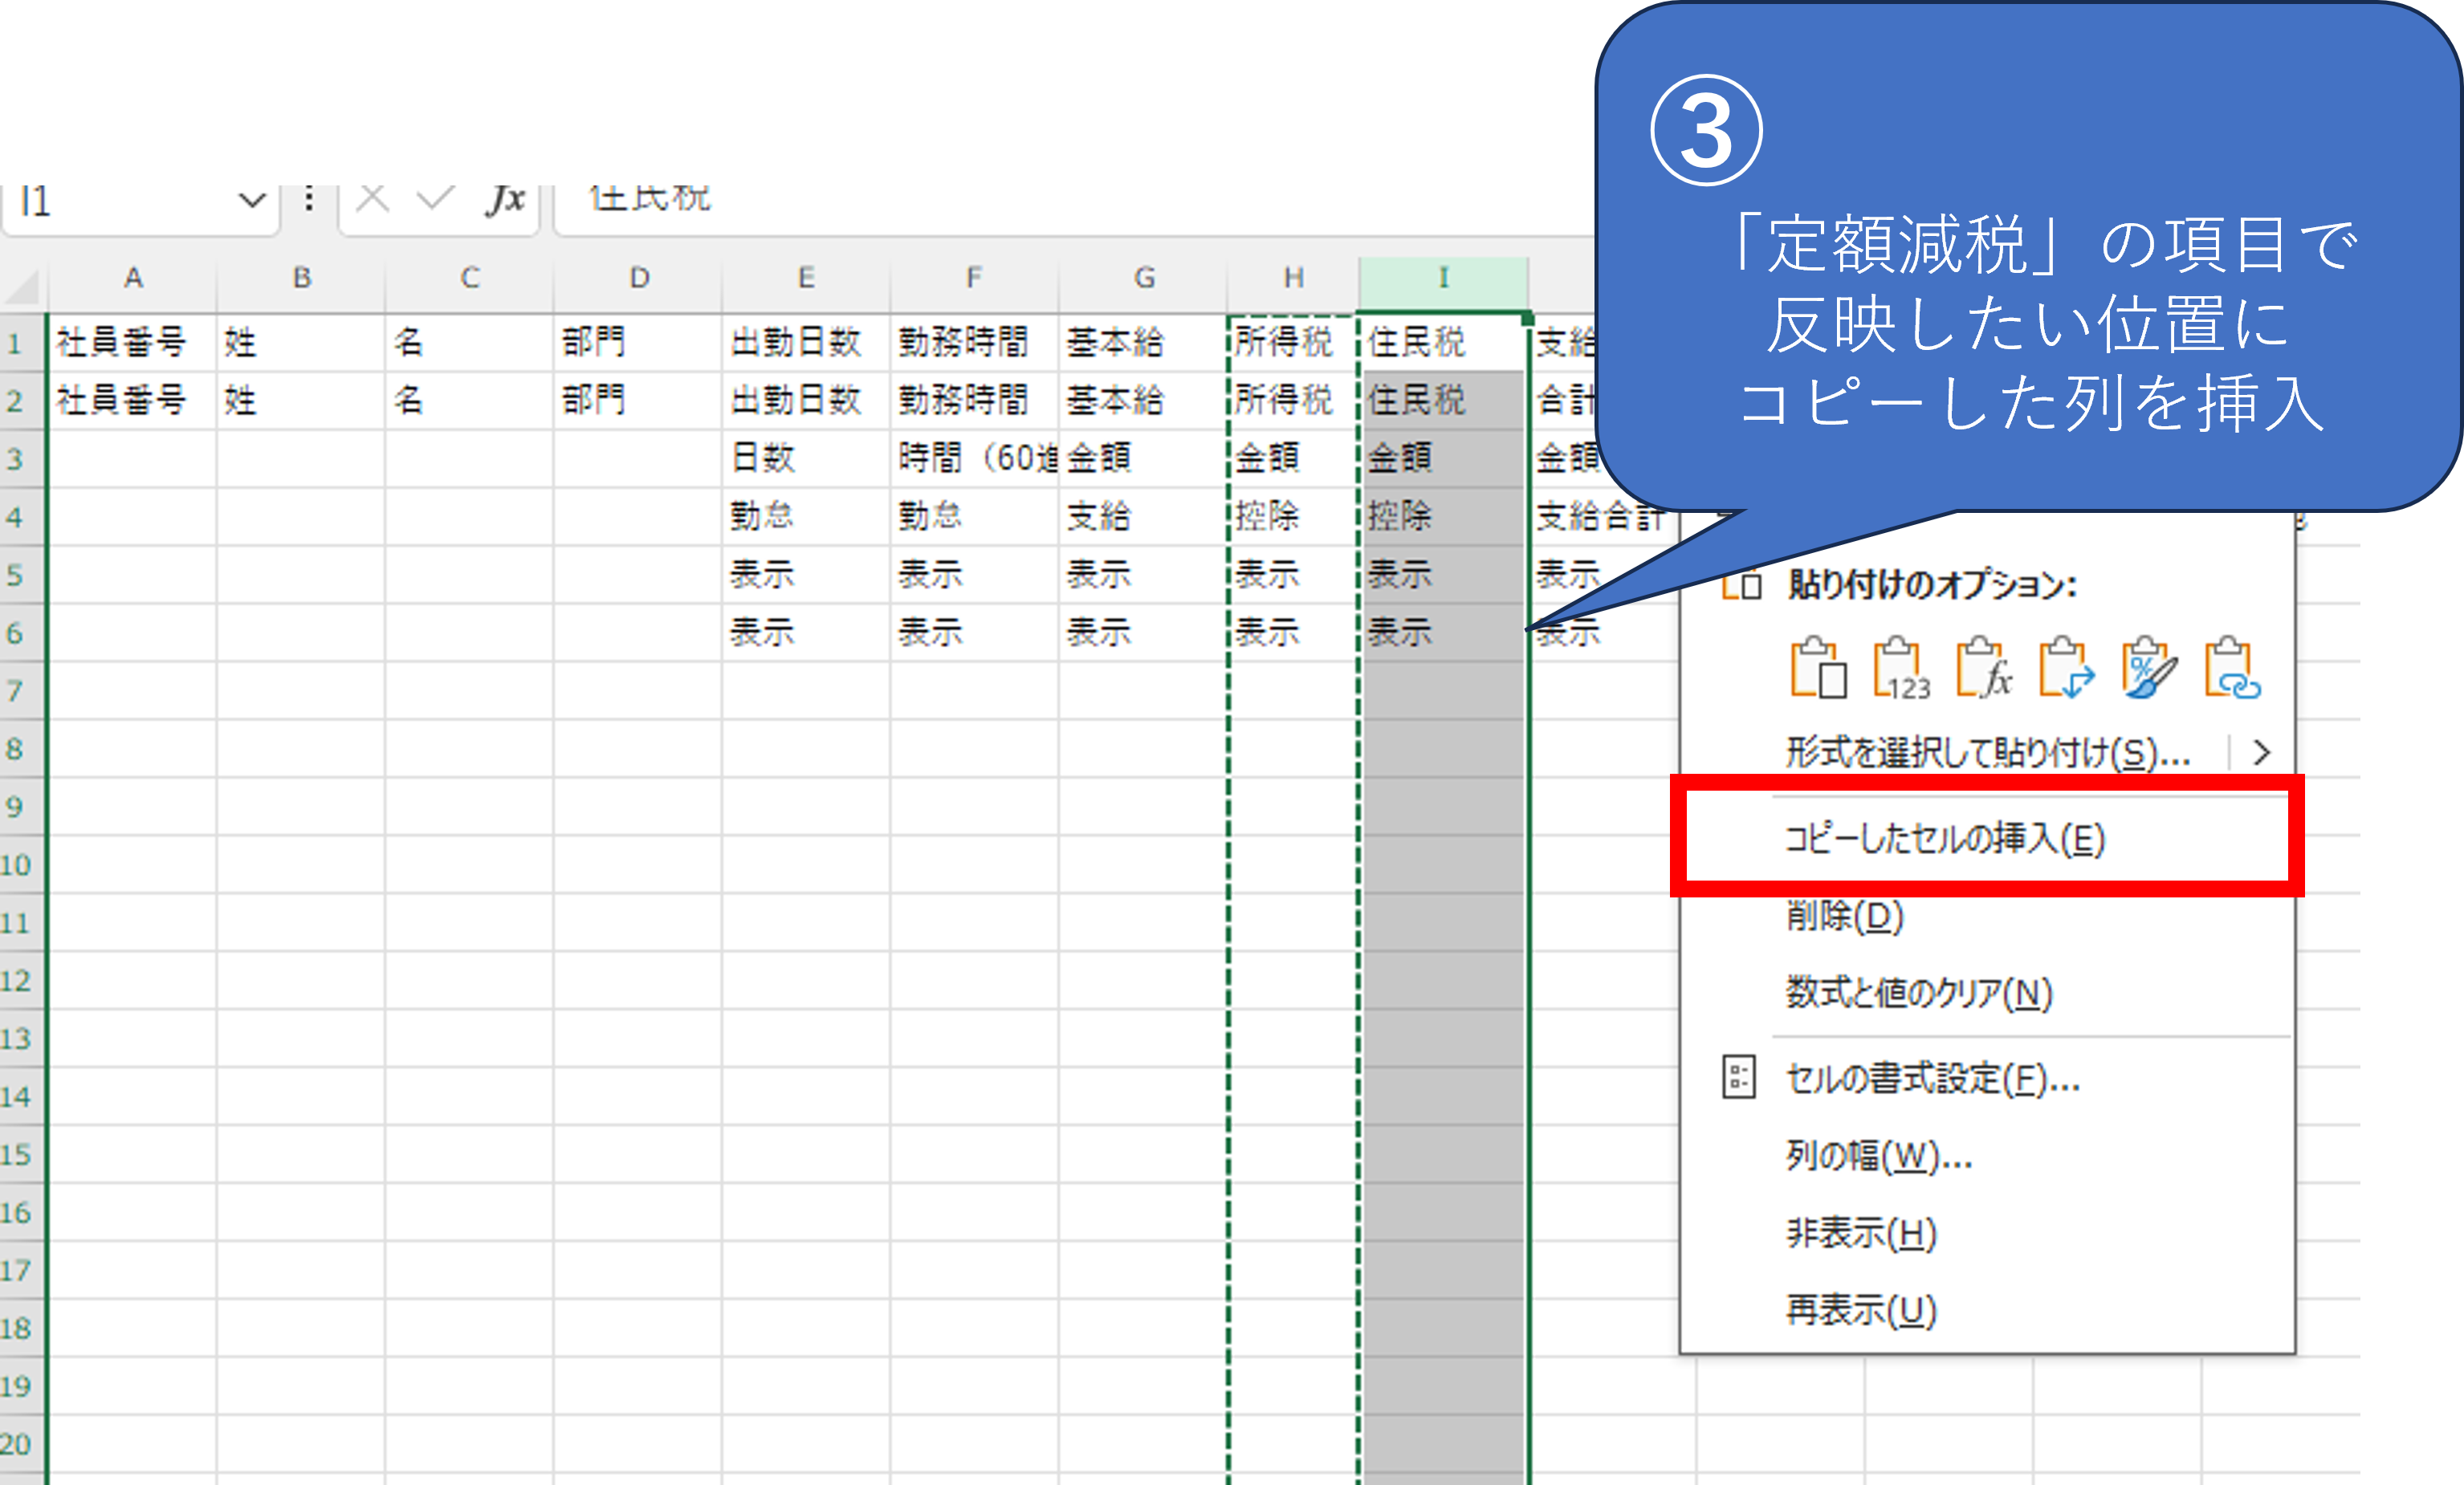Open the Name Box dropdown arrow
The height and width of the screenshot is (1485, 2464).
point(252,200)
